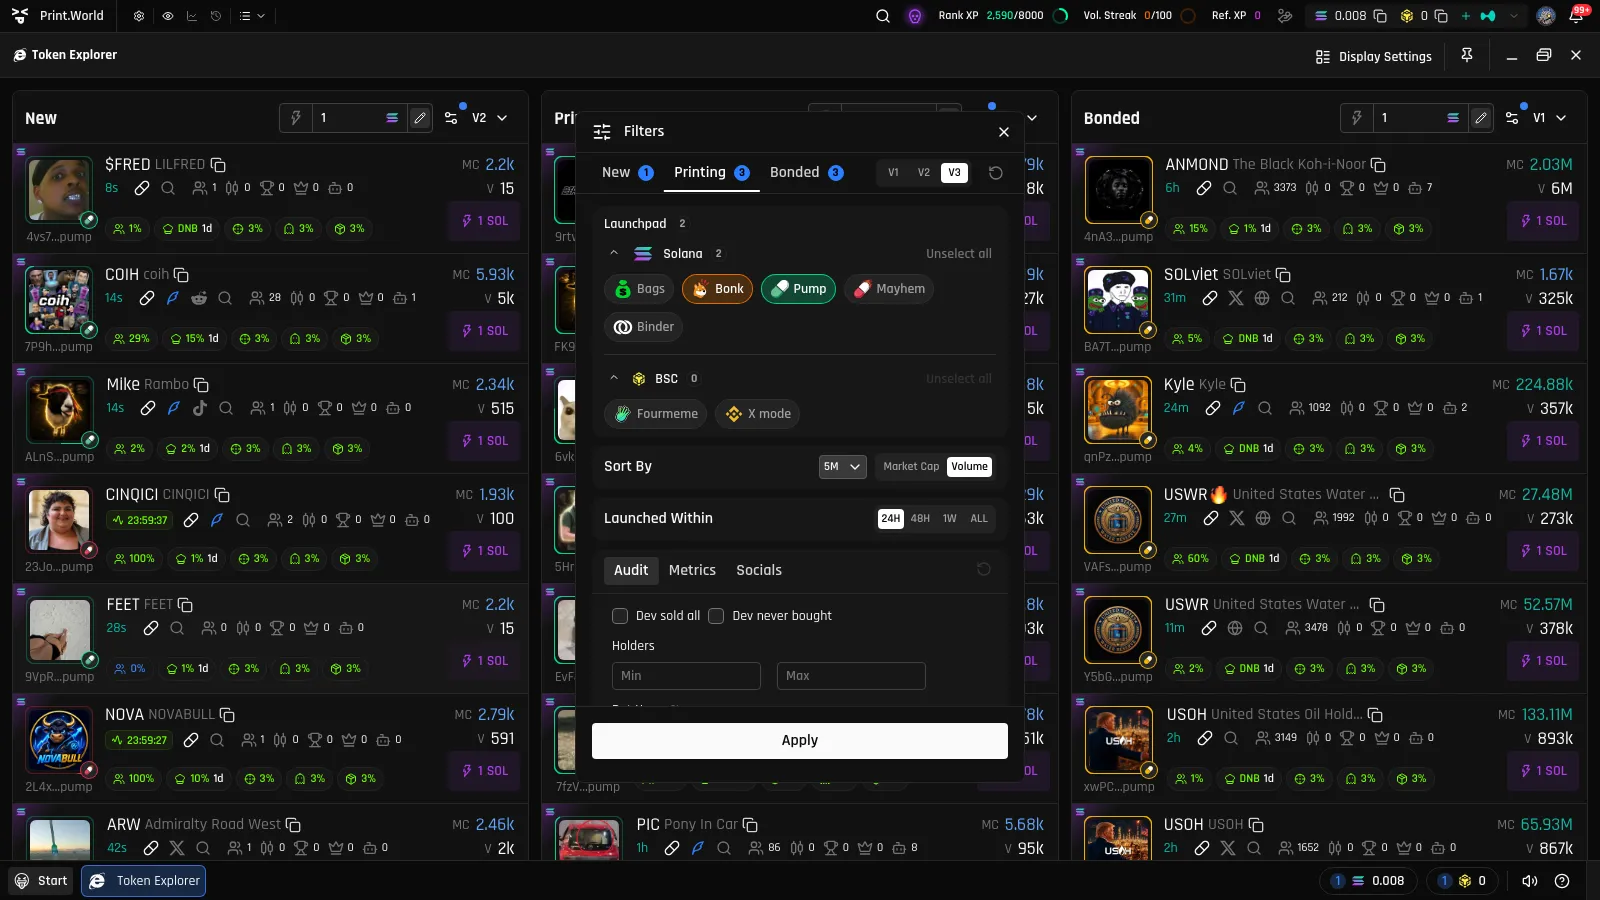Image resolution: width=1600 pixels, height=900 pixels.
Task: Select 48H launched within option
Action: tap(920, 518)
